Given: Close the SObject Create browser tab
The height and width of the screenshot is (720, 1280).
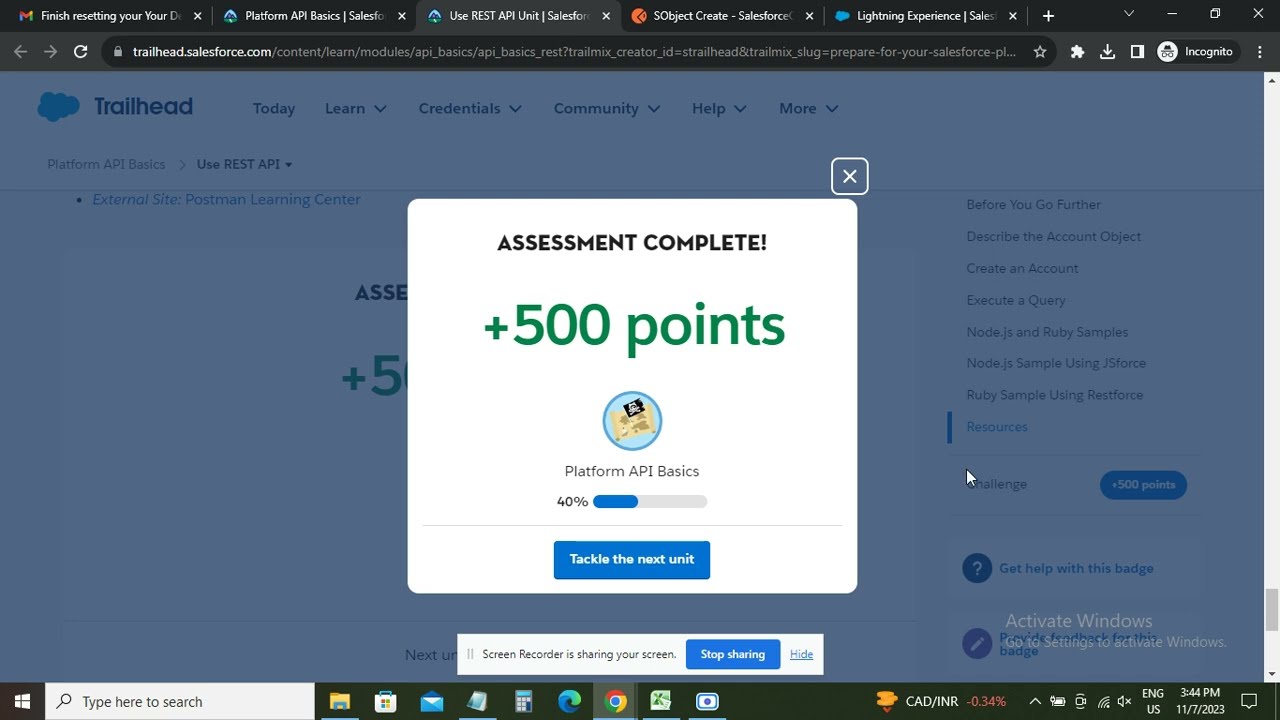Looking at the screenshot, I should [x=809, y=16].
